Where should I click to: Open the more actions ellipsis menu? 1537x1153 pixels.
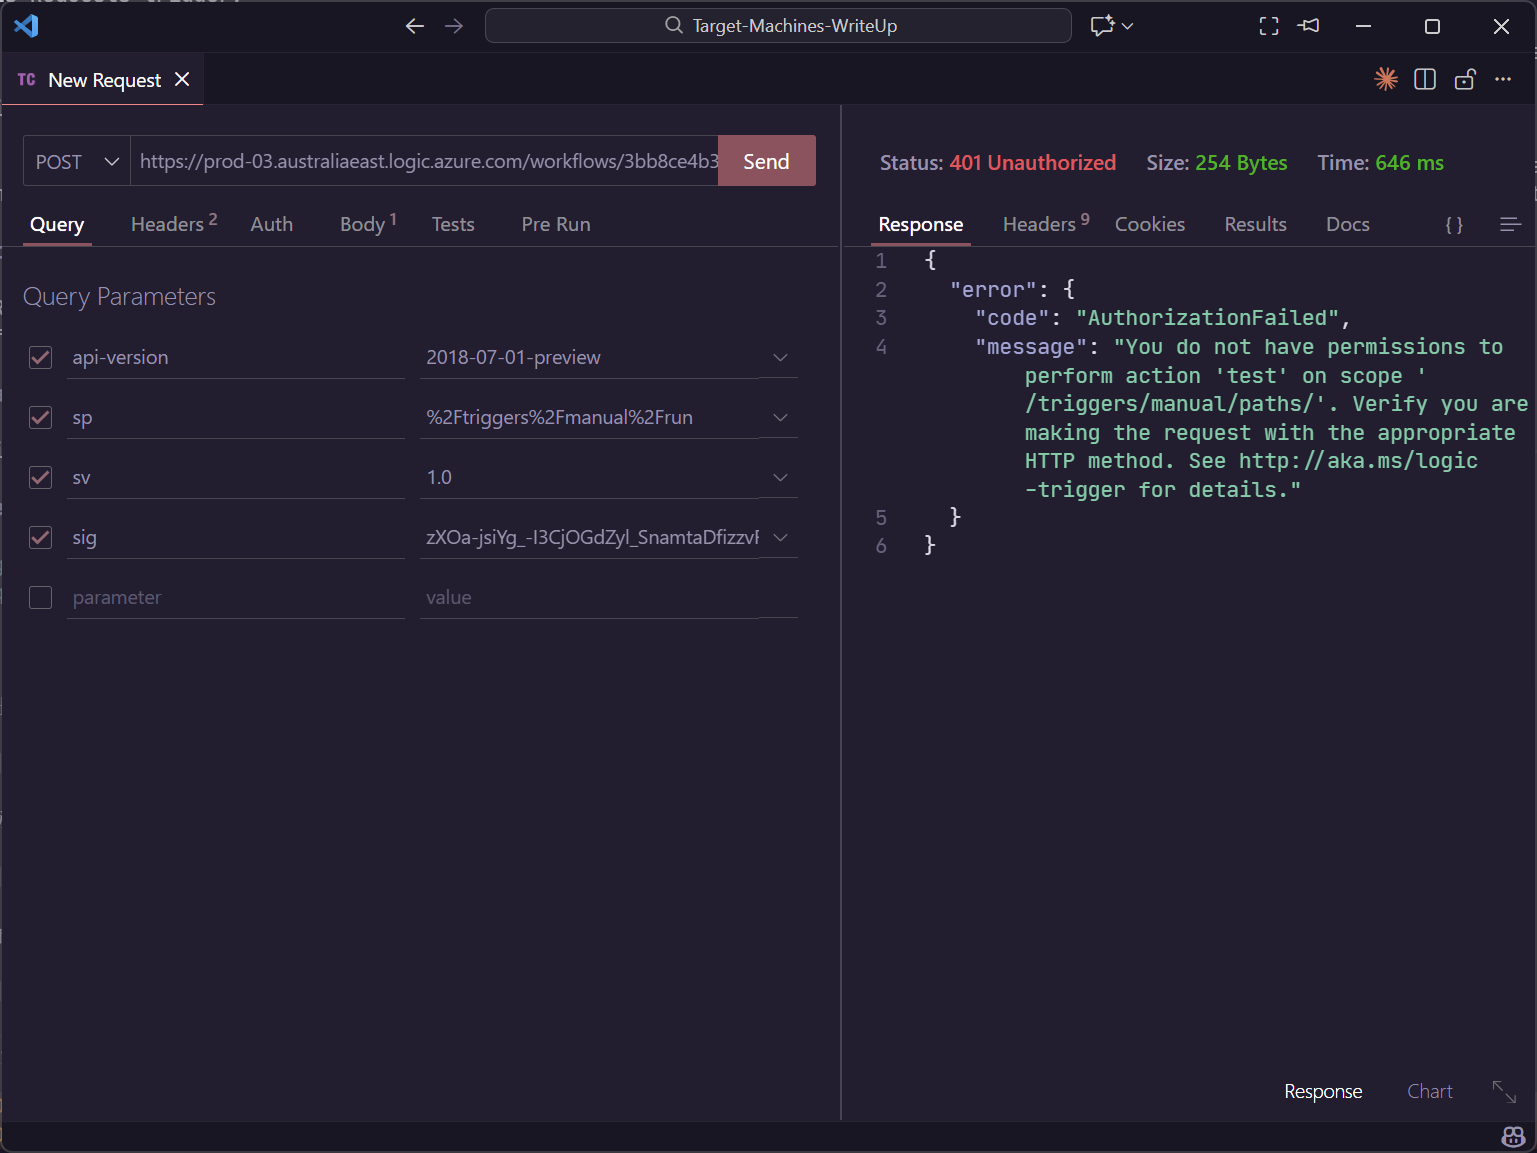click(x=1503, y=80)
